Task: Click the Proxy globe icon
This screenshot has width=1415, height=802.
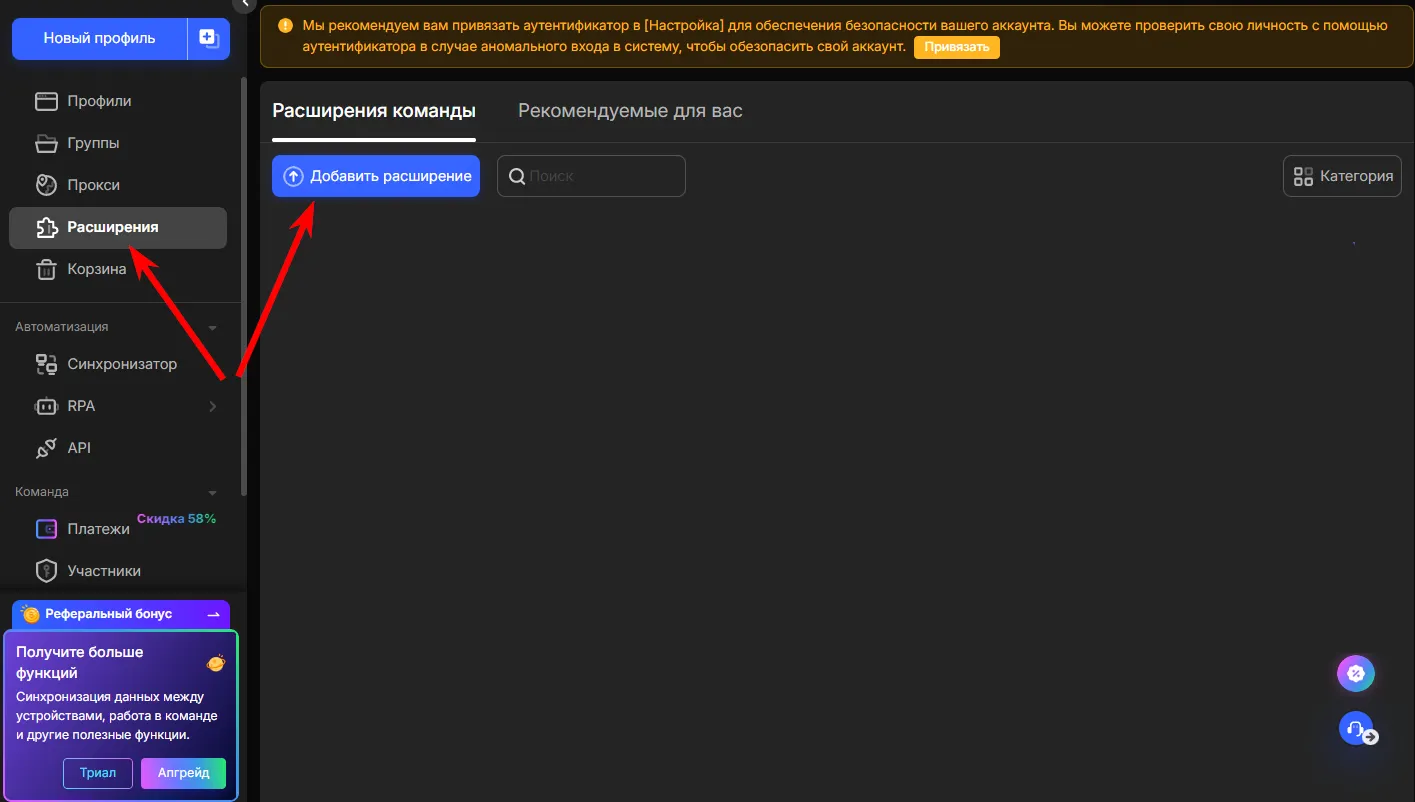Action: click(x=46, y=185)
